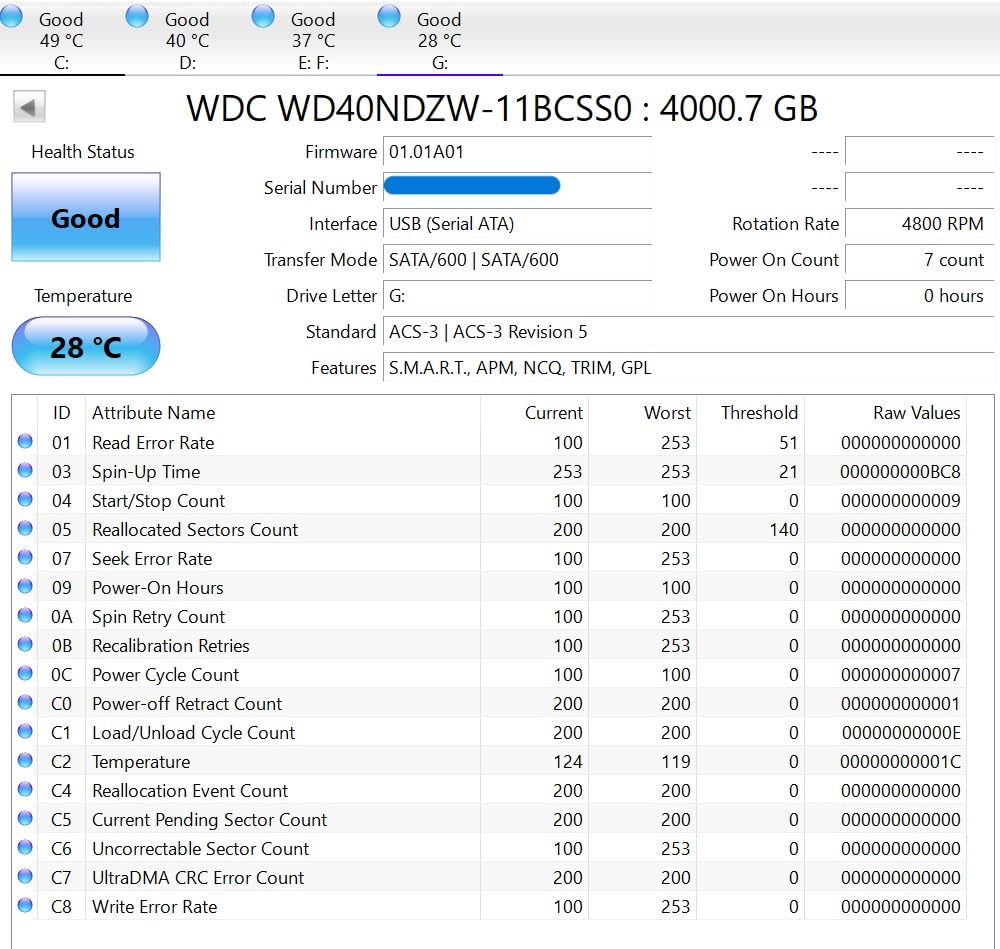Click status icon for UltraDMA CRC Error Count
Viewport: 1000px width, 949px height.
tap(25, 877)
